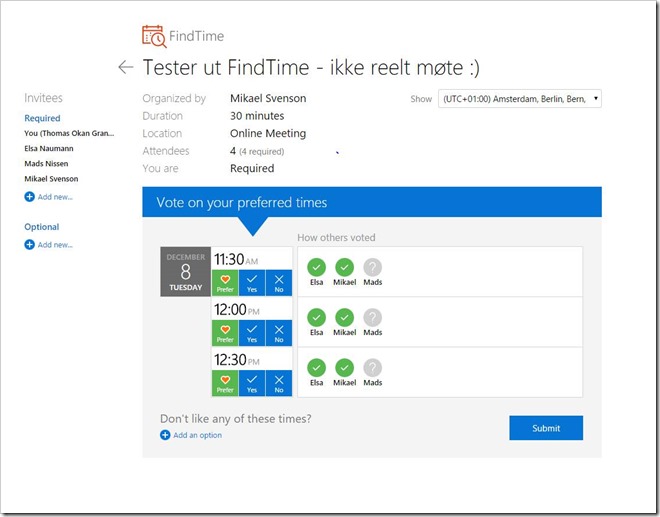Image resolution: width=660 pixels, height=517 pixels.
Task: Click the plus icon beside Add an option
Action: [x=165, y=435]
